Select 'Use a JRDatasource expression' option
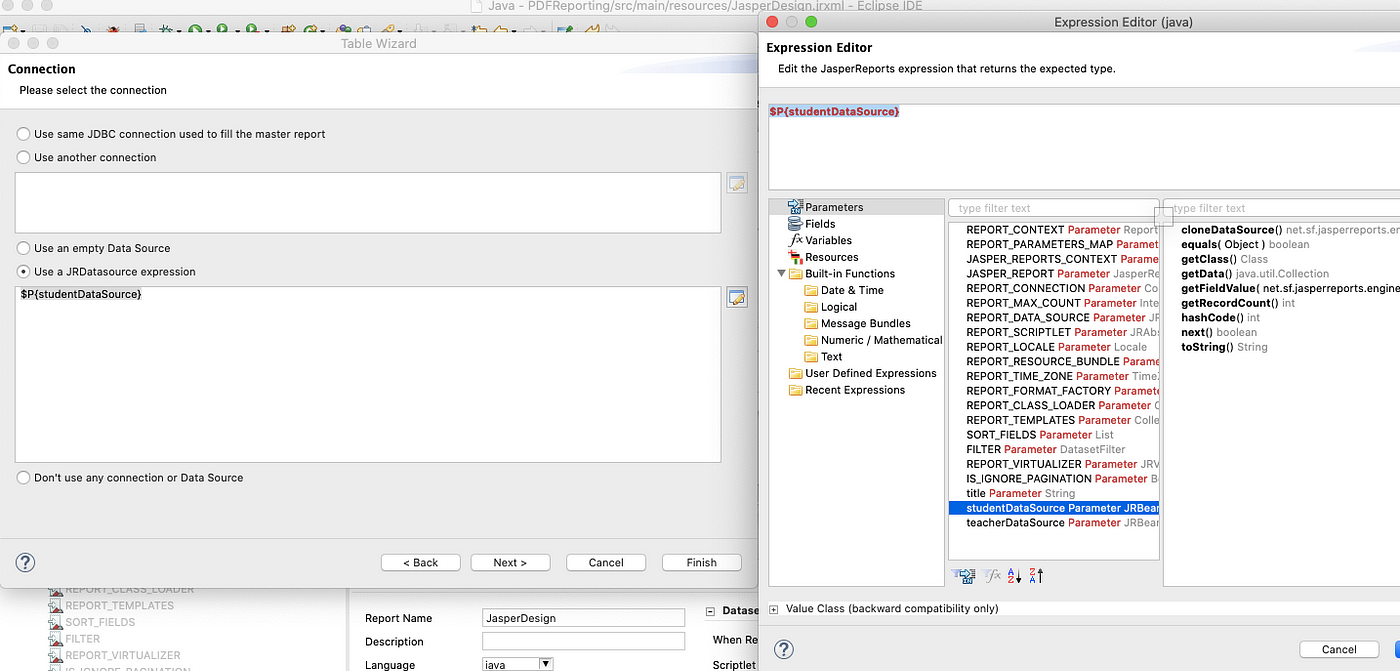 (23, 271)
